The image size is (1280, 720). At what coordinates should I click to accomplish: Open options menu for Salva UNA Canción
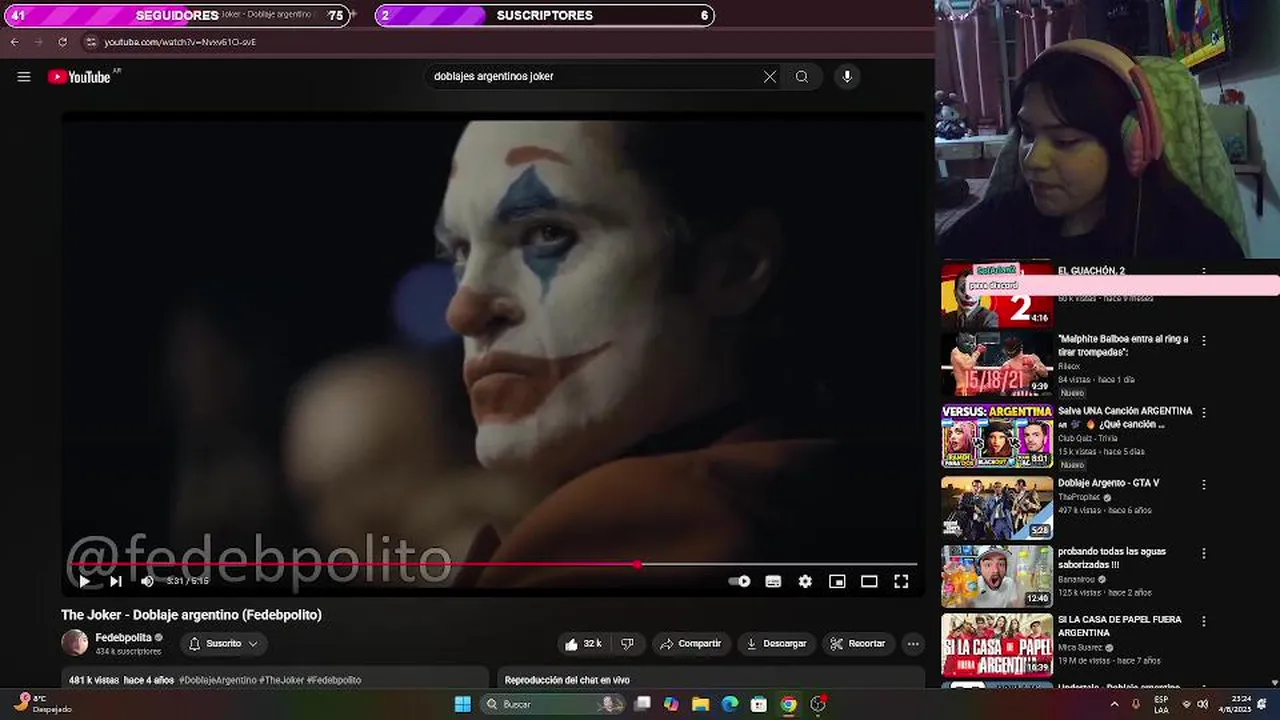pyautogui.click(x=1204, y=413)
